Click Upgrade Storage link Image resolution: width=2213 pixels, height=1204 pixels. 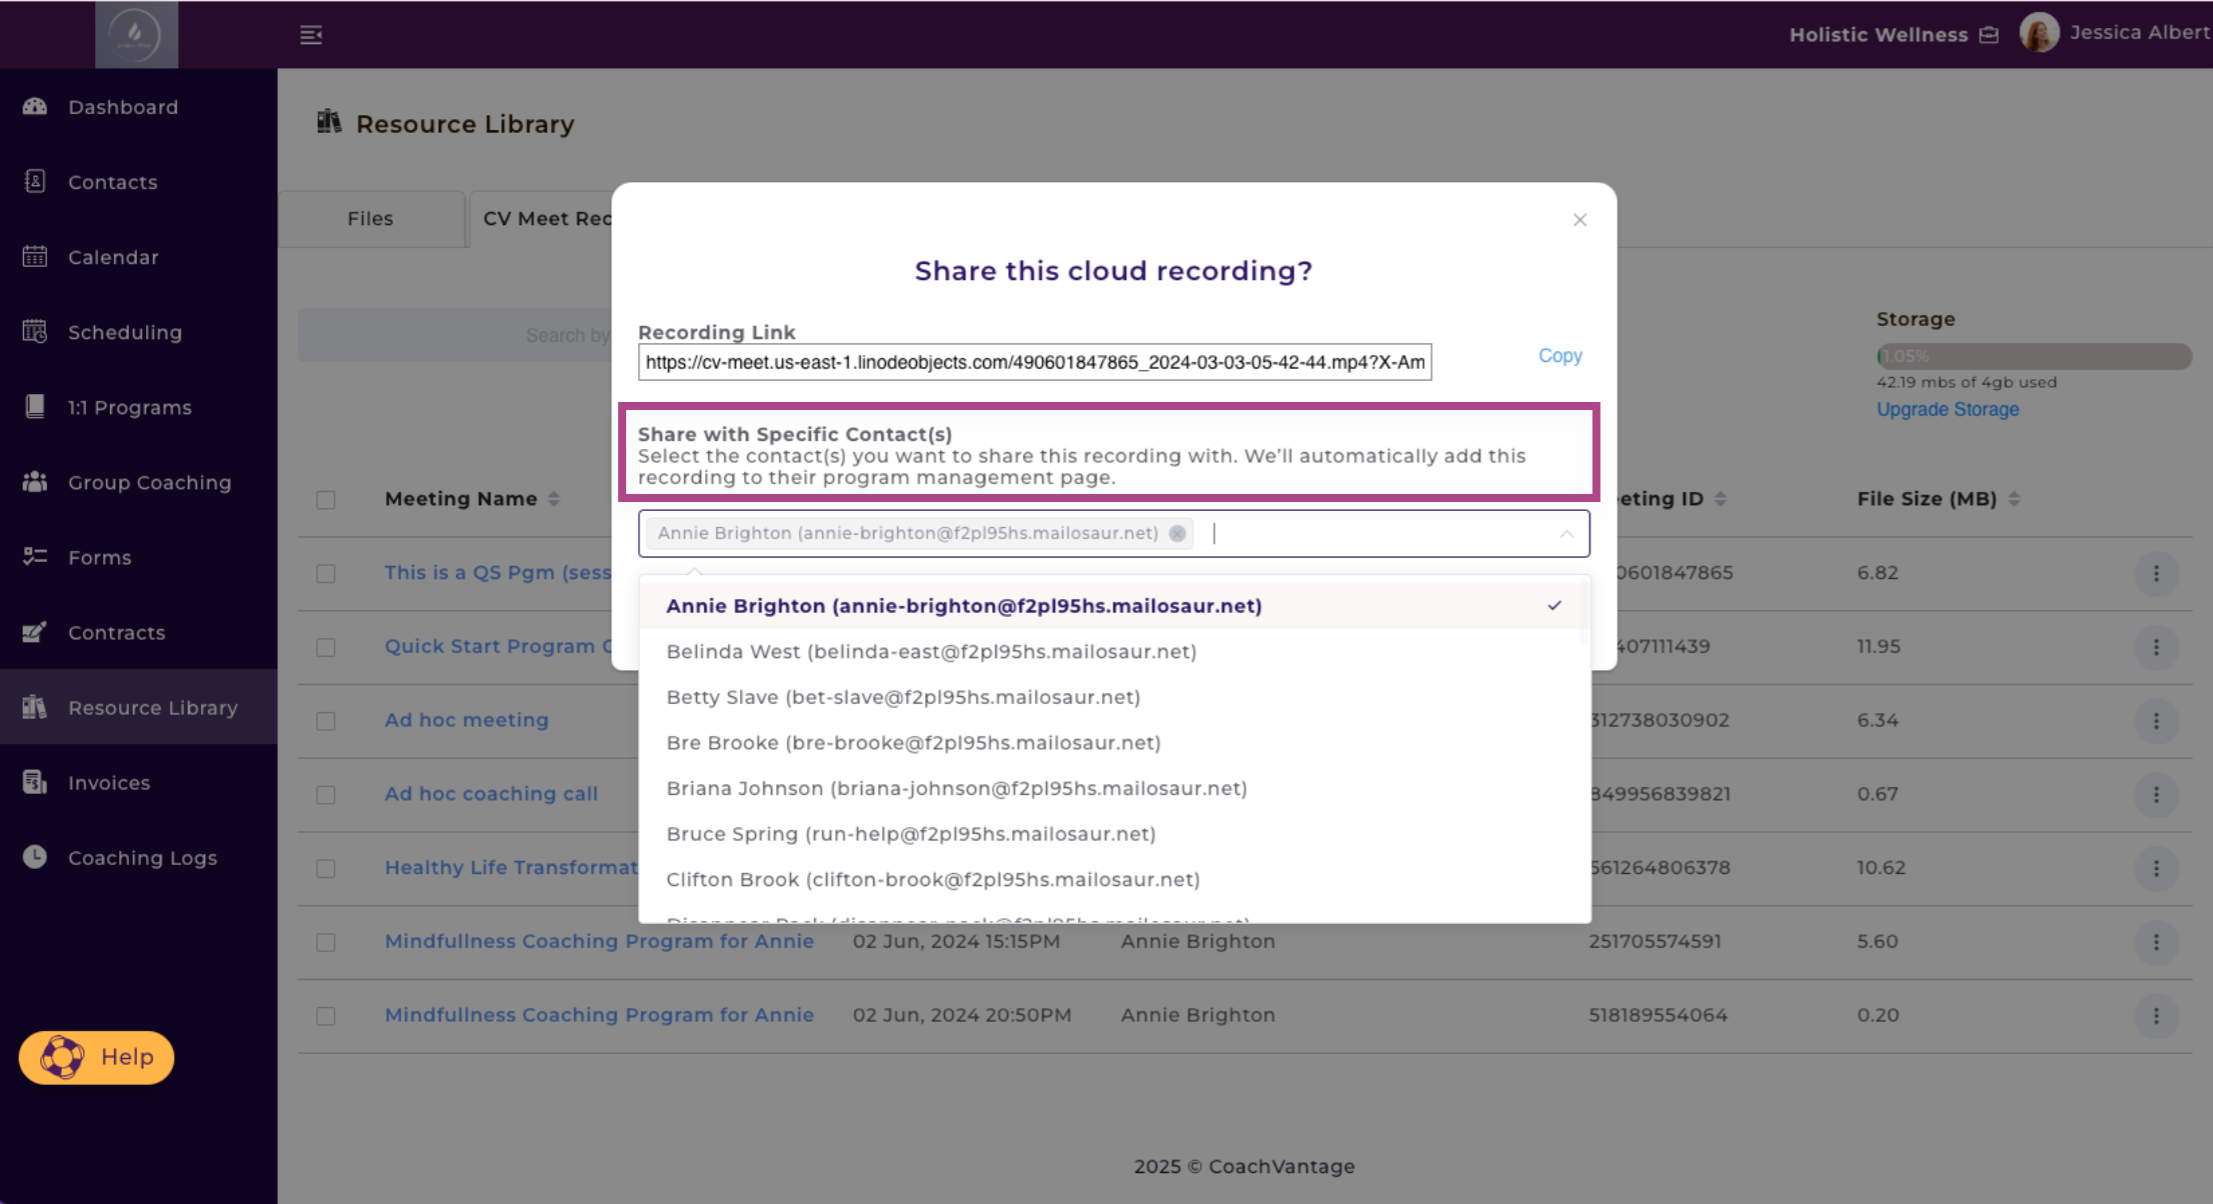[1946, 409]
